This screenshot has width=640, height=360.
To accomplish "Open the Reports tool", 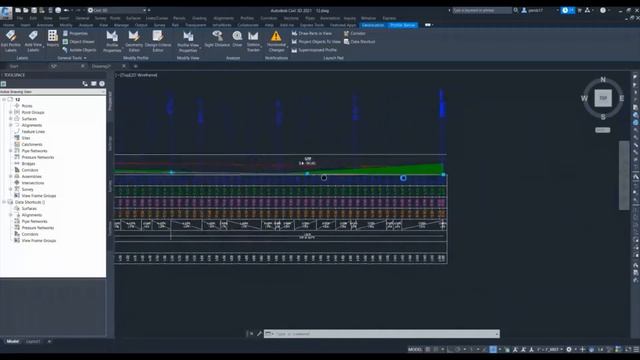I will [53, 38].
